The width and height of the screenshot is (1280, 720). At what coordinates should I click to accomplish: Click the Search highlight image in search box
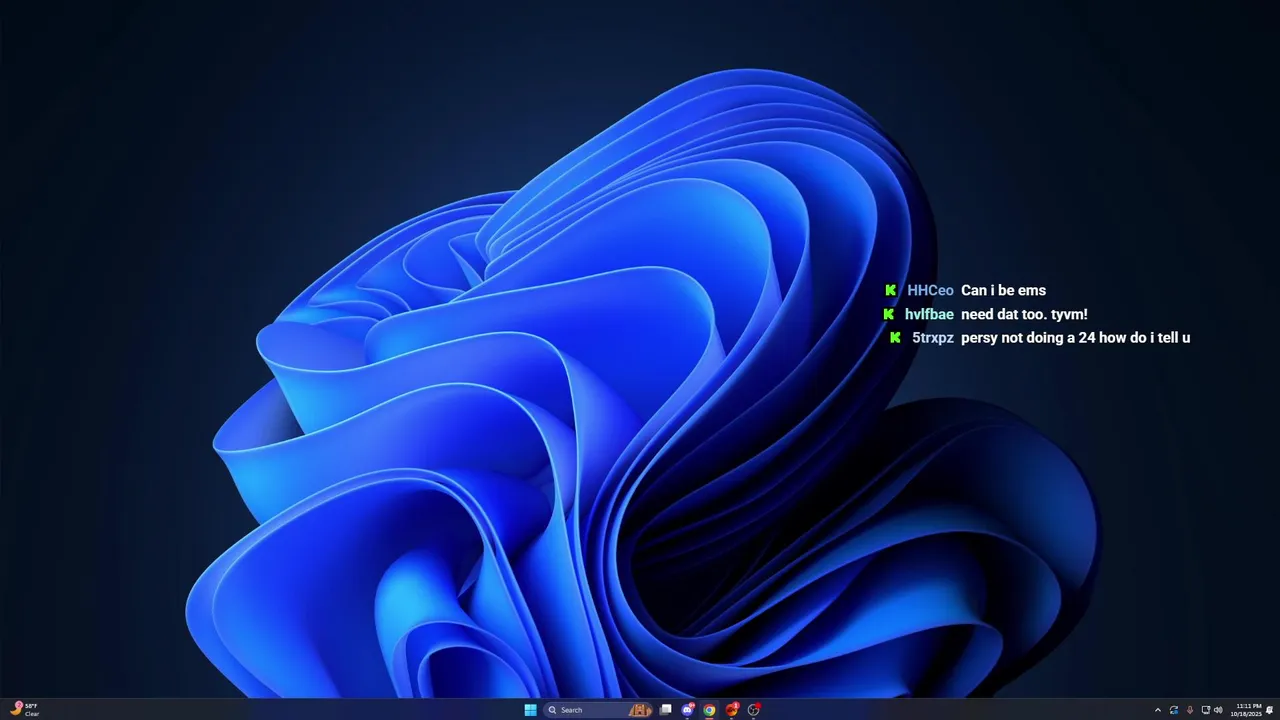point(639,710)
